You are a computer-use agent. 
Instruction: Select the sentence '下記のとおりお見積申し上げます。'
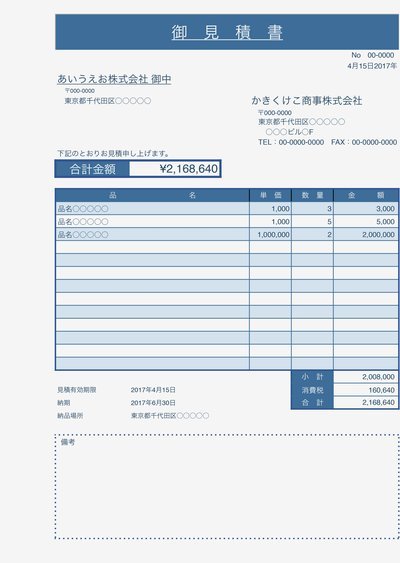[113, 154]
